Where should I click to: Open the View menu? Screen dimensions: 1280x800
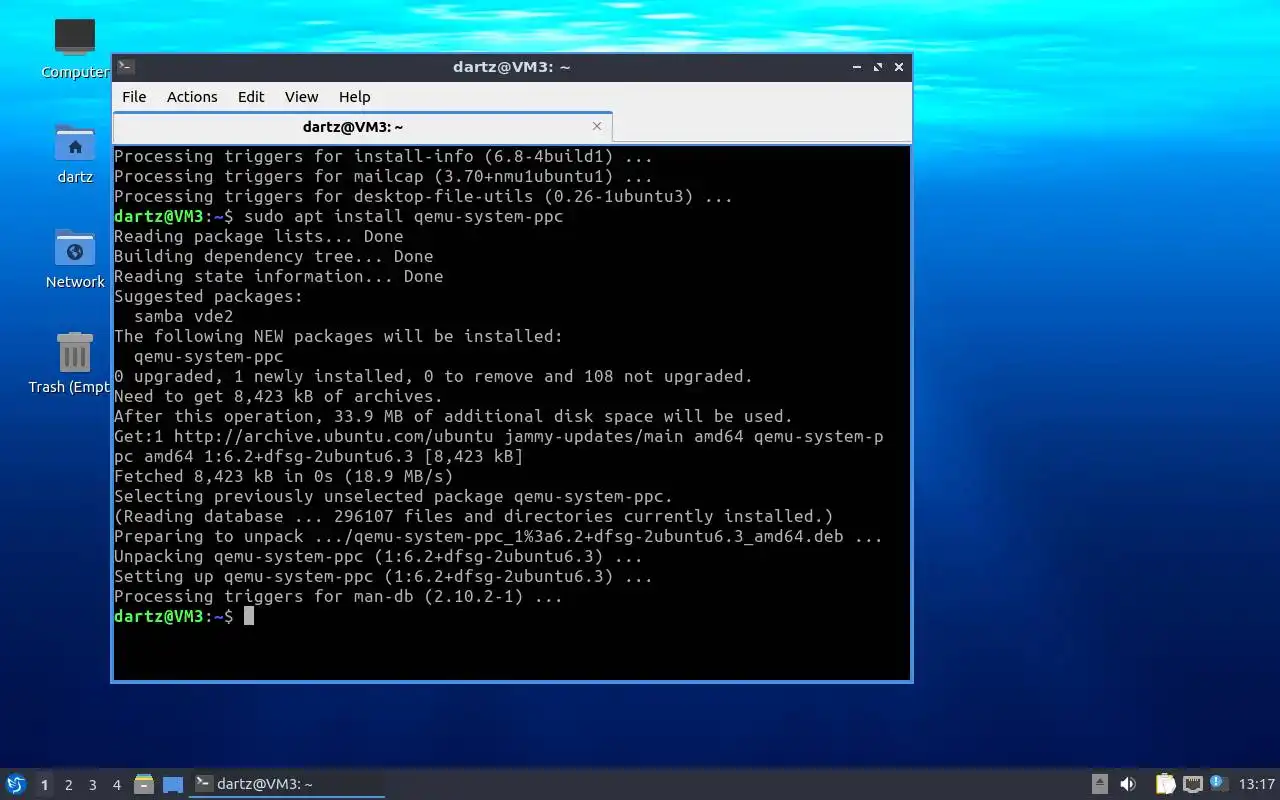301,97
